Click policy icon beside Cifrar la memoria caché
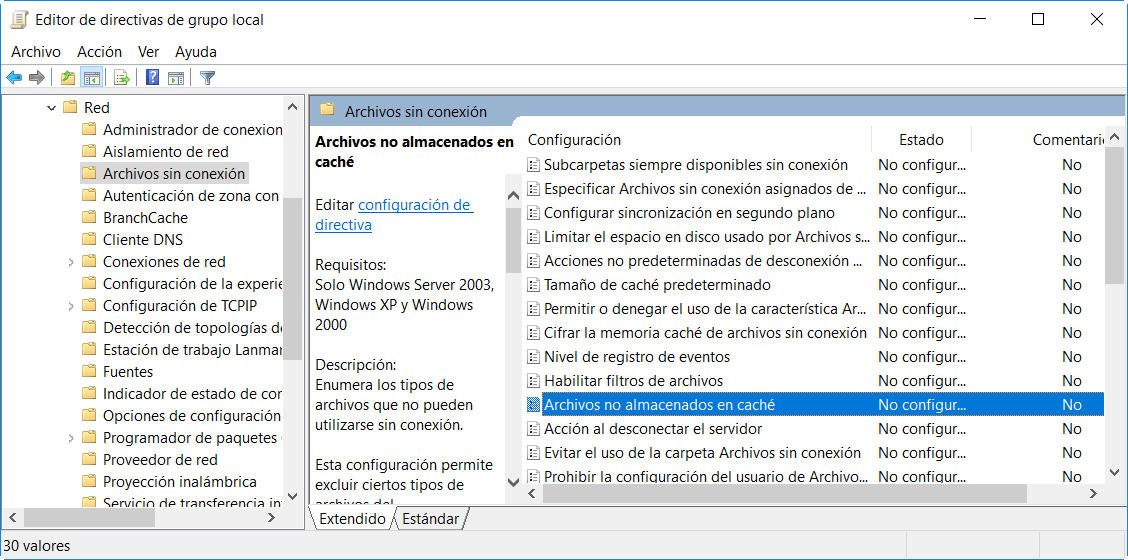This screenshot has height=560, width=1128. (x=534, y=333)
